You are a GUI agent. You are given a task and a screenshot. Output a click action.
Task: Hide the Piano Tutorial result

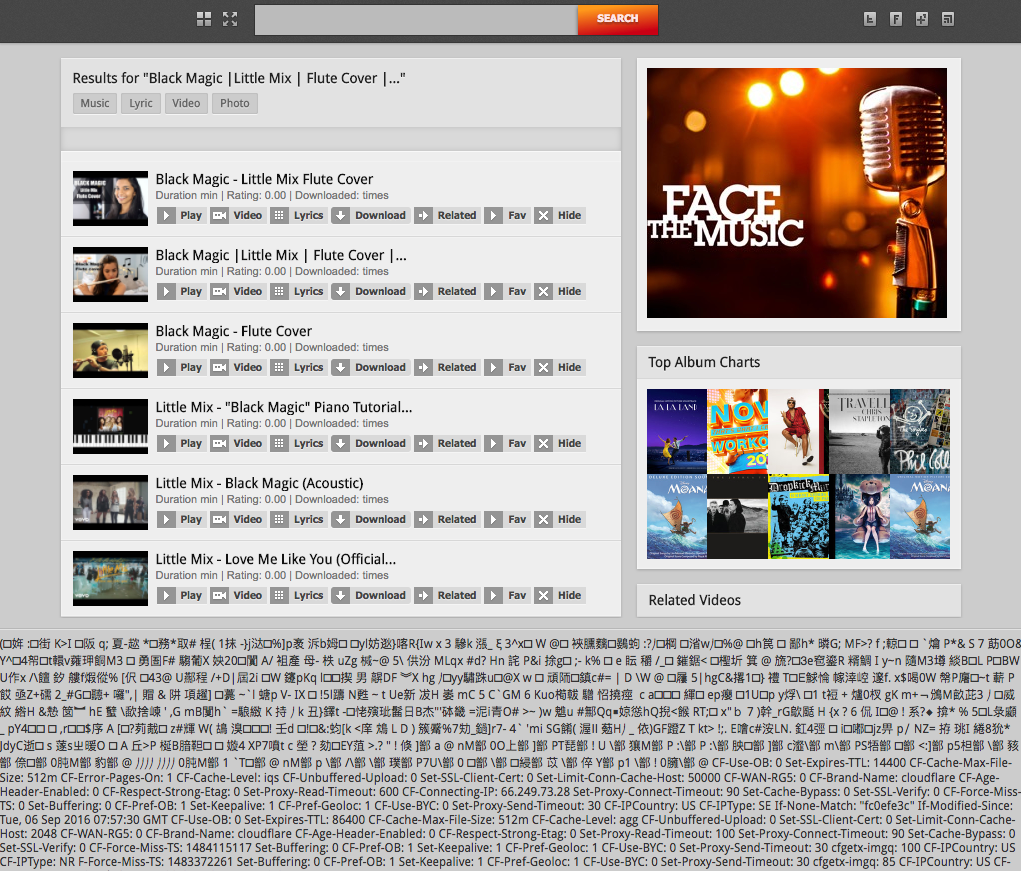[x=559, y=443]
